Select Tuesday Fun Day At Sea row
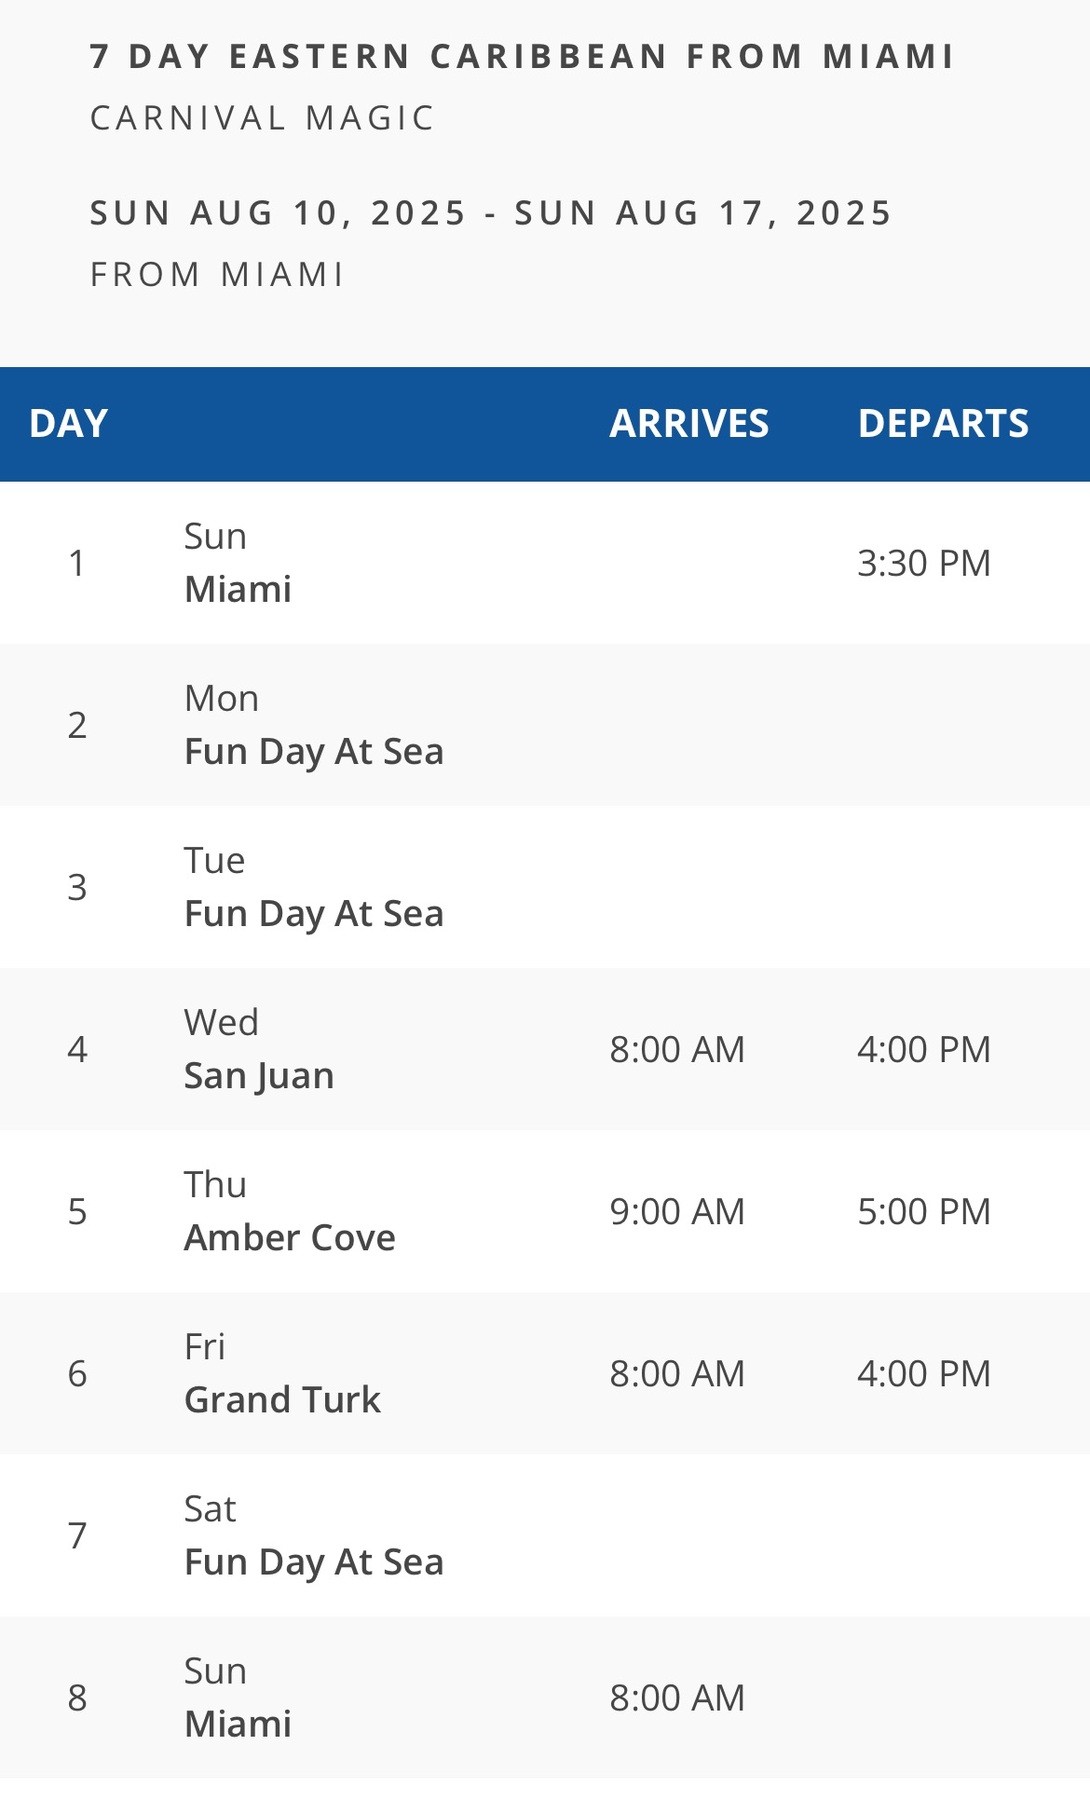Screen dimensions: 1090x1800 click(545, 887)
